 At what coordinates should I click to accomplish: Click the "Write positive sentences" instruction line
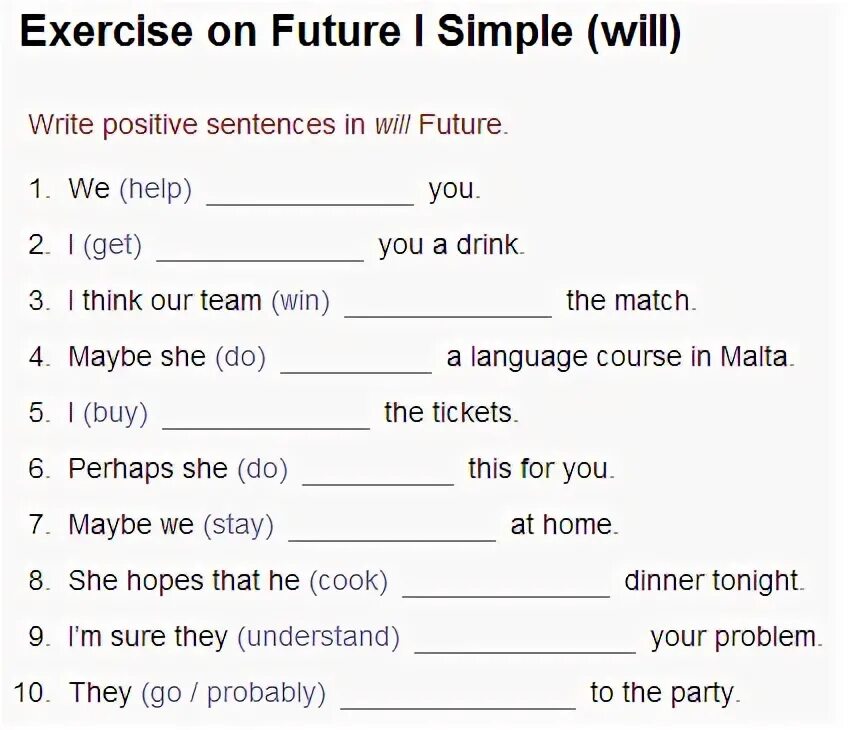(x=268, y=126)
